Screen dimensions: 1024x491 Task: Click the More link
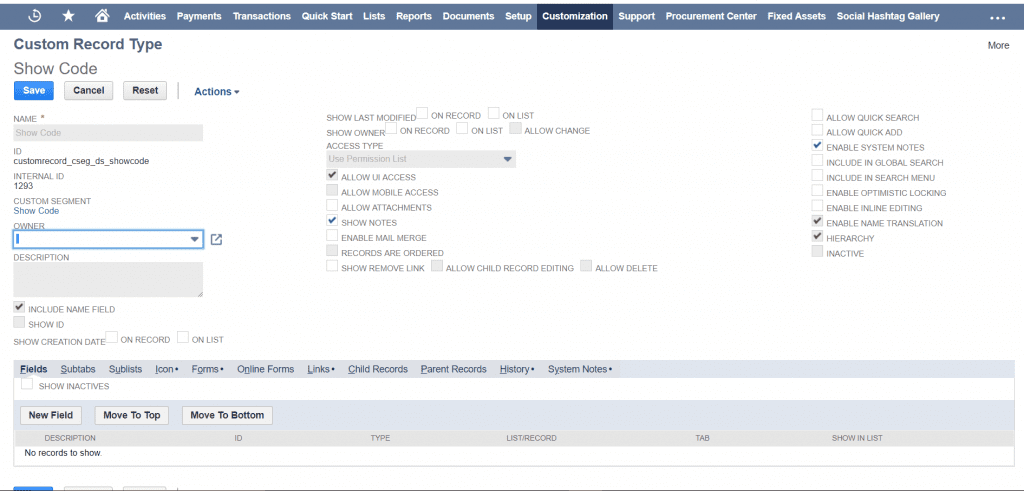pos(998,45)
